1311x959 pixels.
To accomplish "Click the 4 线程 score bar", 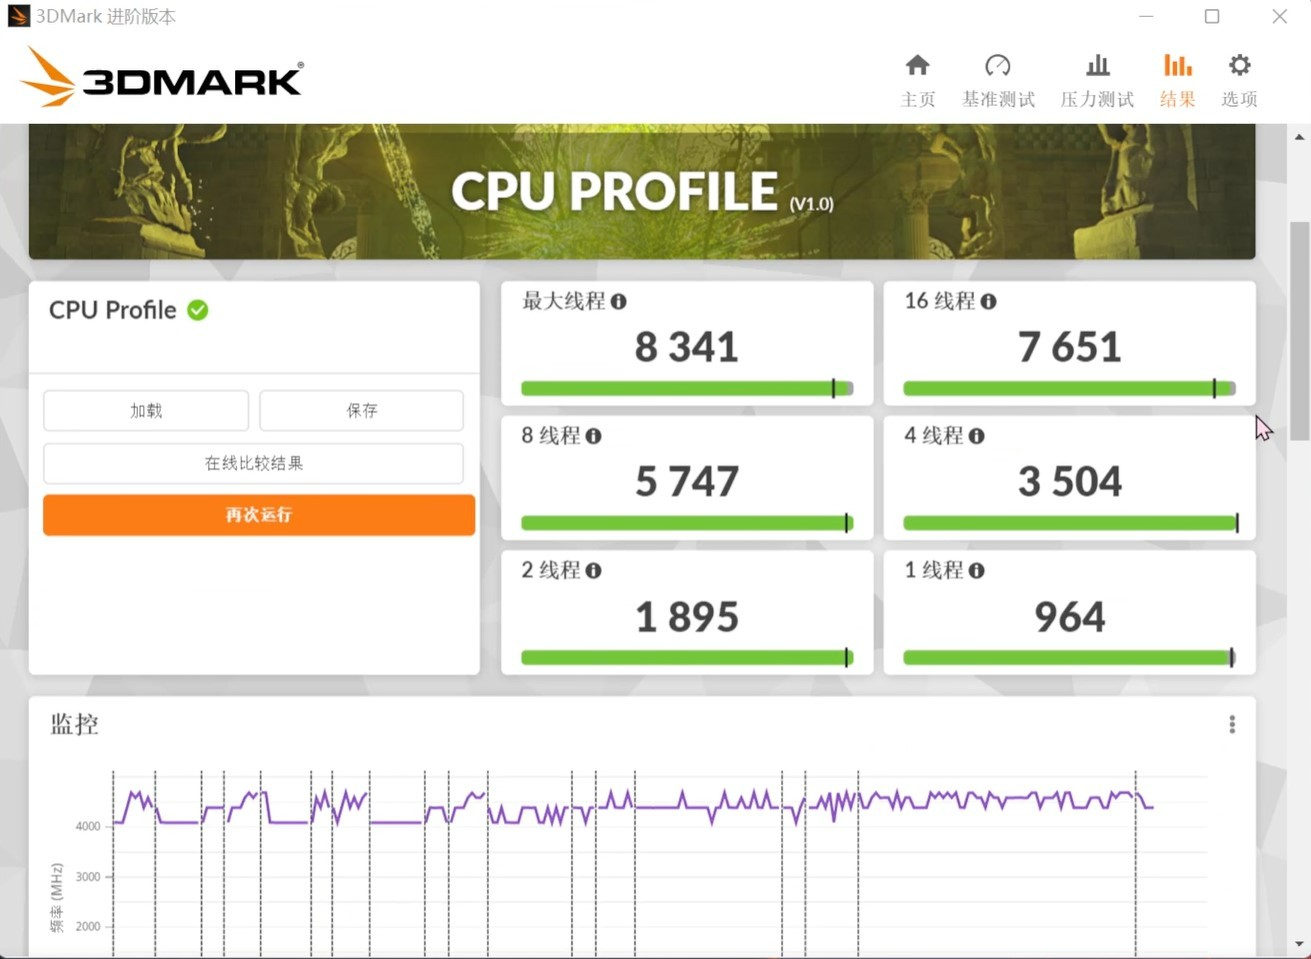I will 1069,523.
